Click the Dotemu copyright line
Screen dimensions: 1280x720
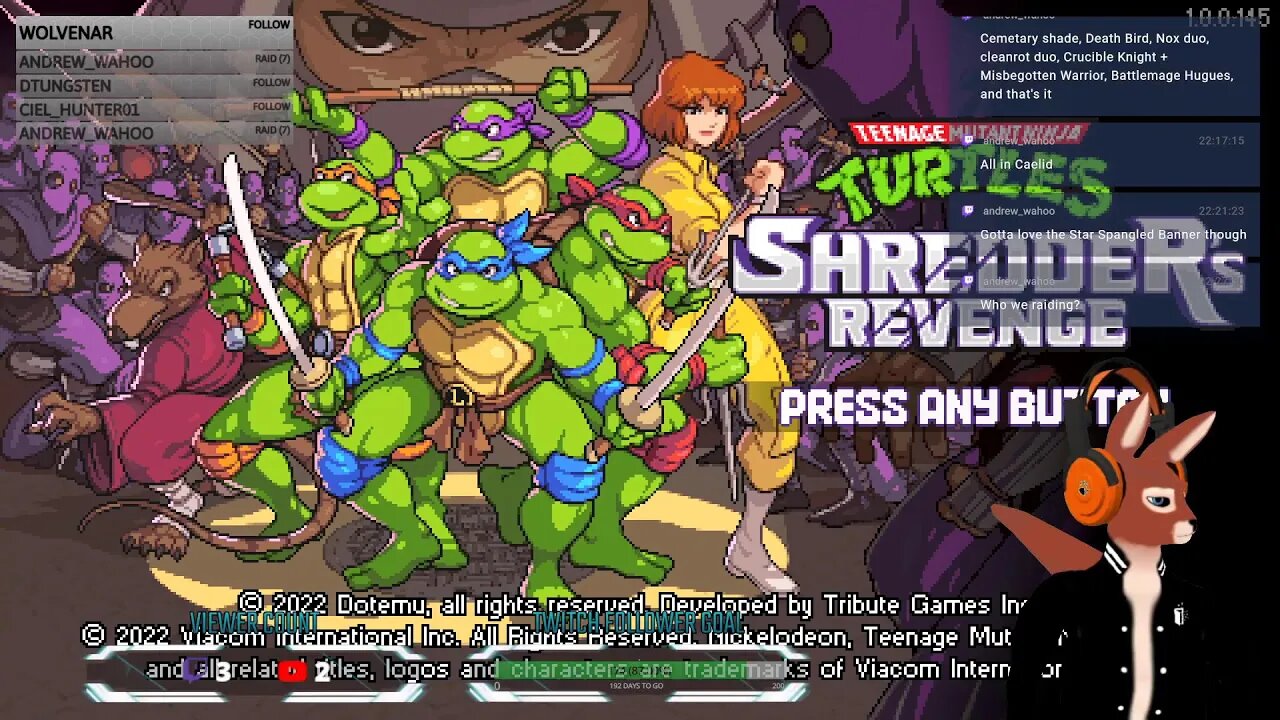click(635, 604)
